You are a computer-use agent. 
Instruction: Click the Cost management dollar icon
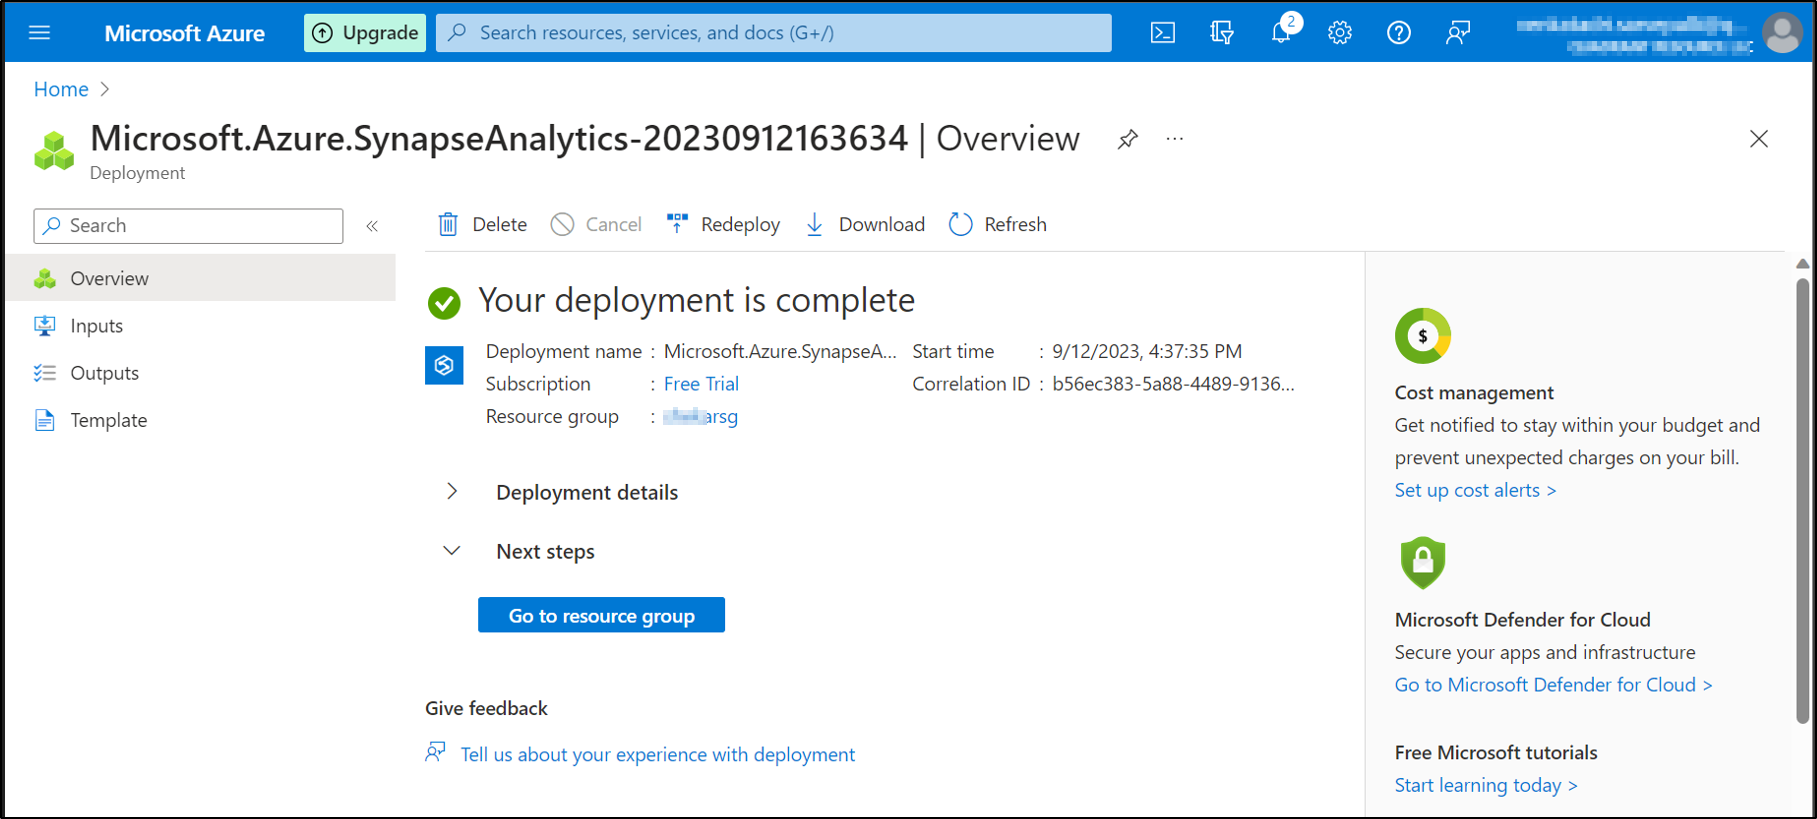click(x=1422, y=336)
